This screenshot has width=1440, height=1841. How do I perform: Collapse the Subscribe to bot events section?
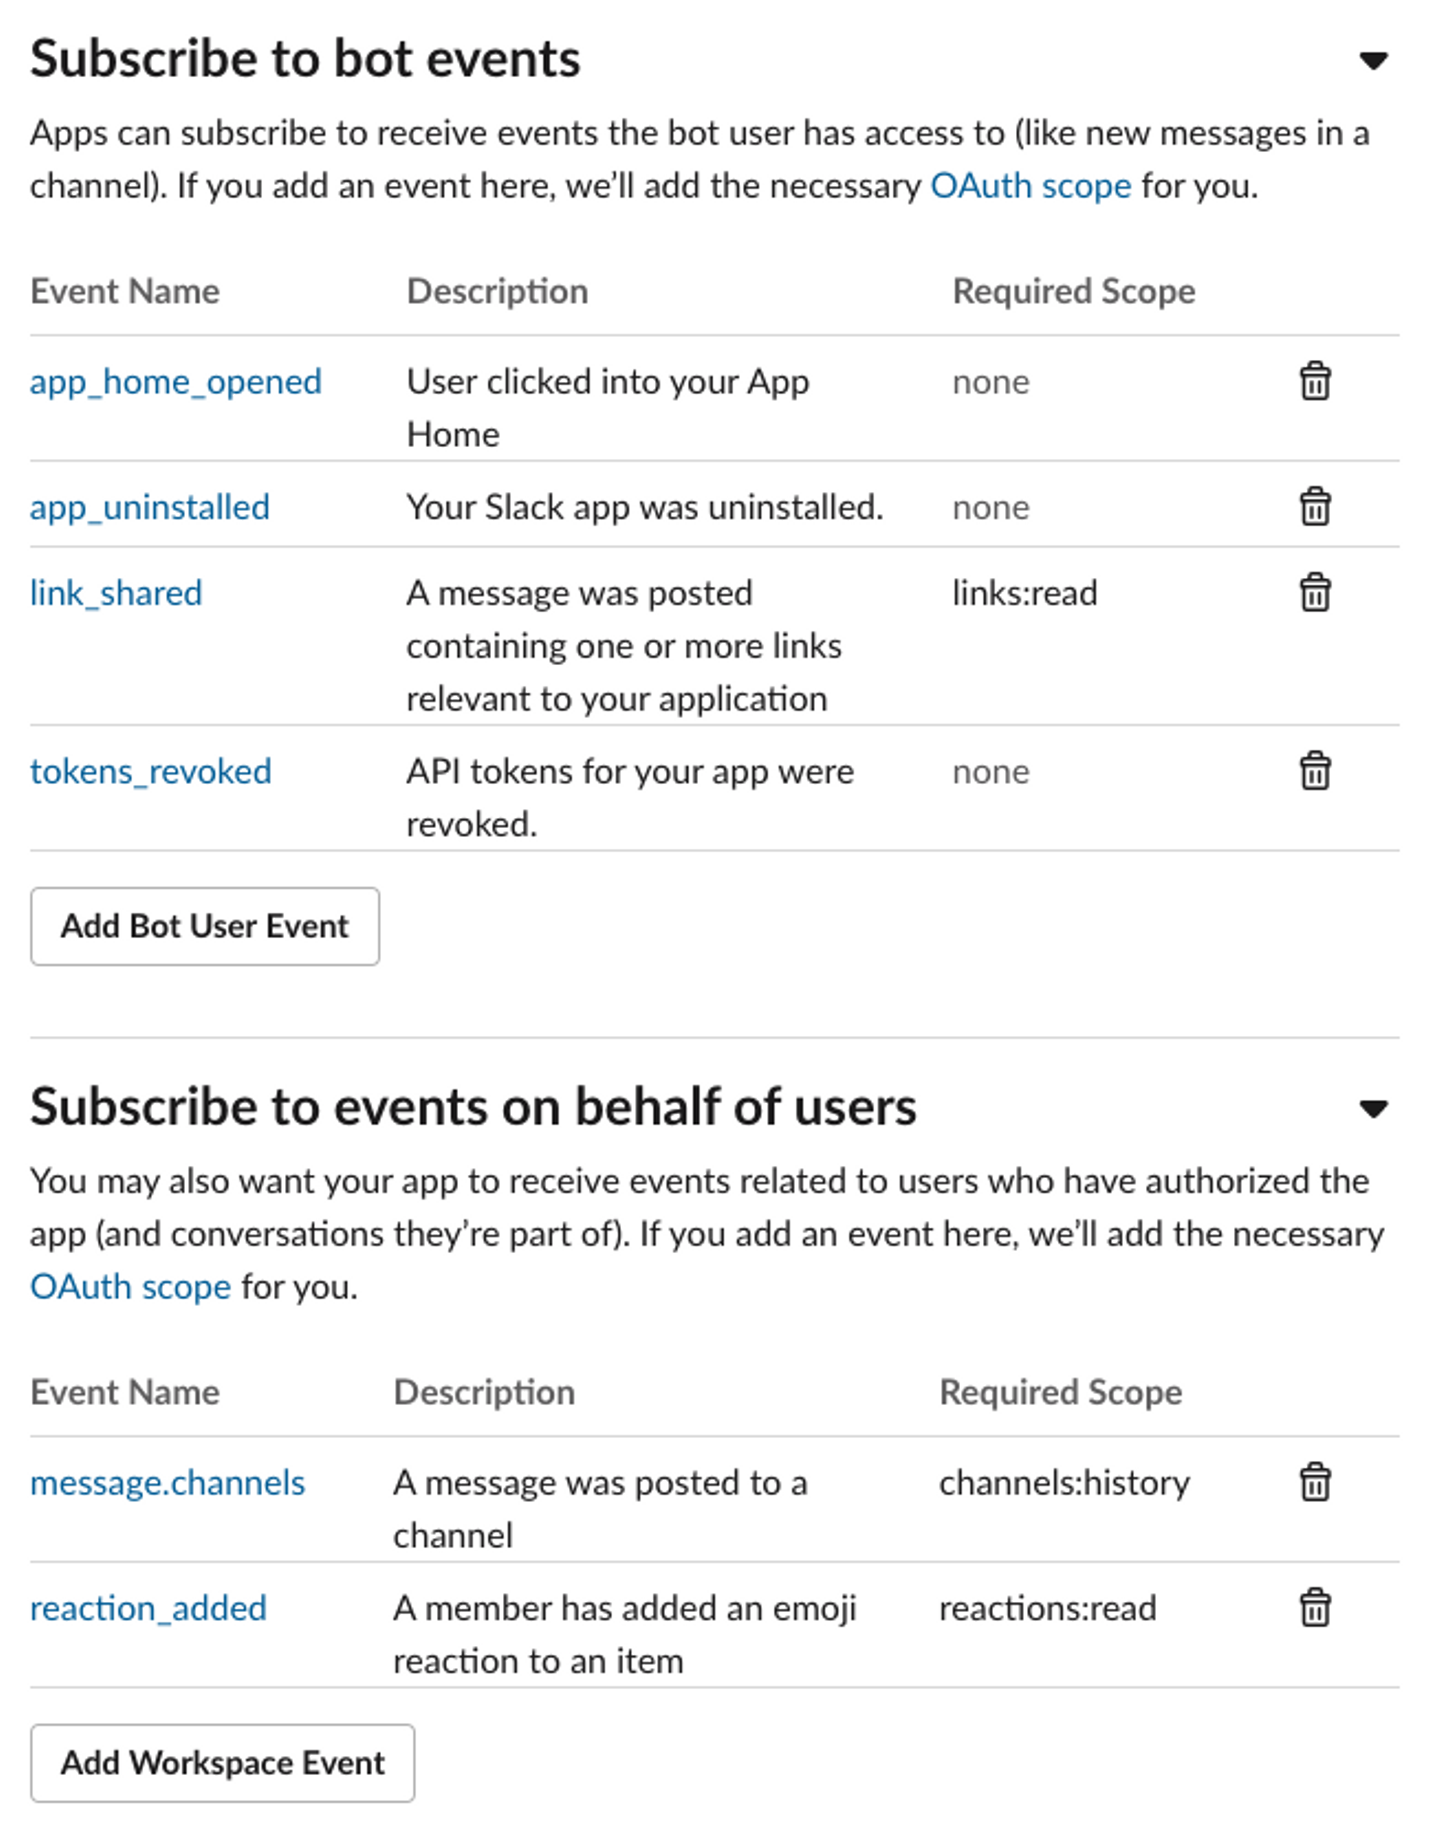point(1374,61)
